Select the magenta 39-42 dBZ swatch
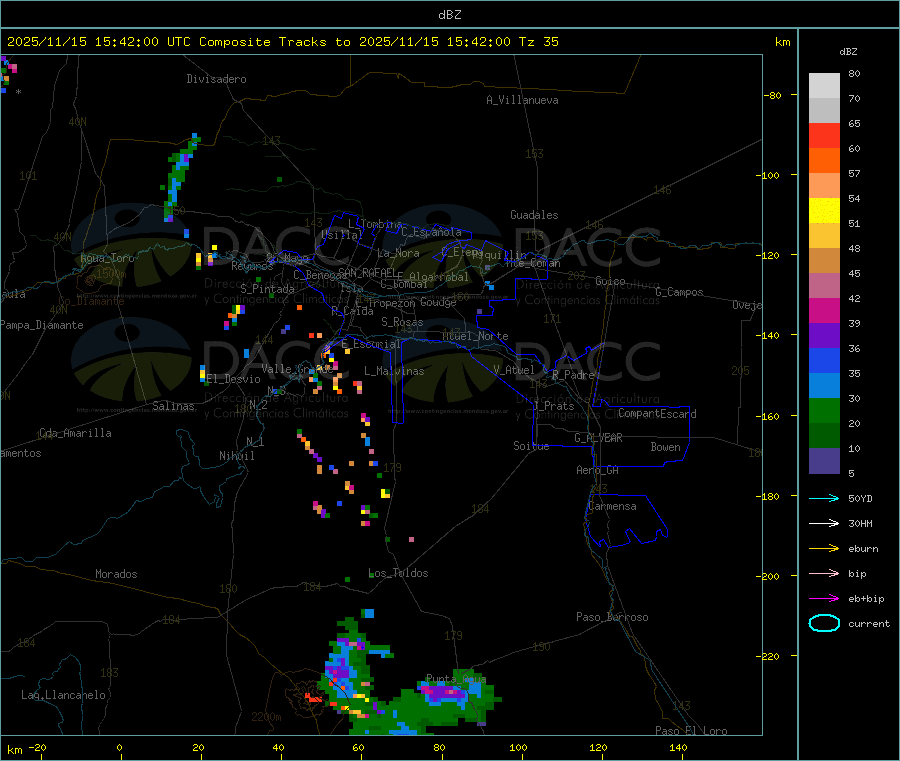This screenshot has width=900, height=761. click(824, 310)
